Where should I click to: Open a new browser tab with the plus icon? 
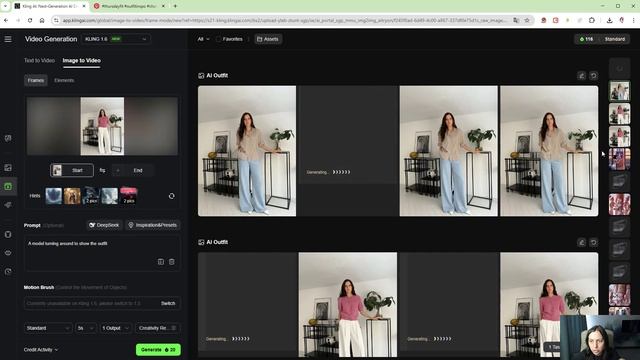coord(175,6)
